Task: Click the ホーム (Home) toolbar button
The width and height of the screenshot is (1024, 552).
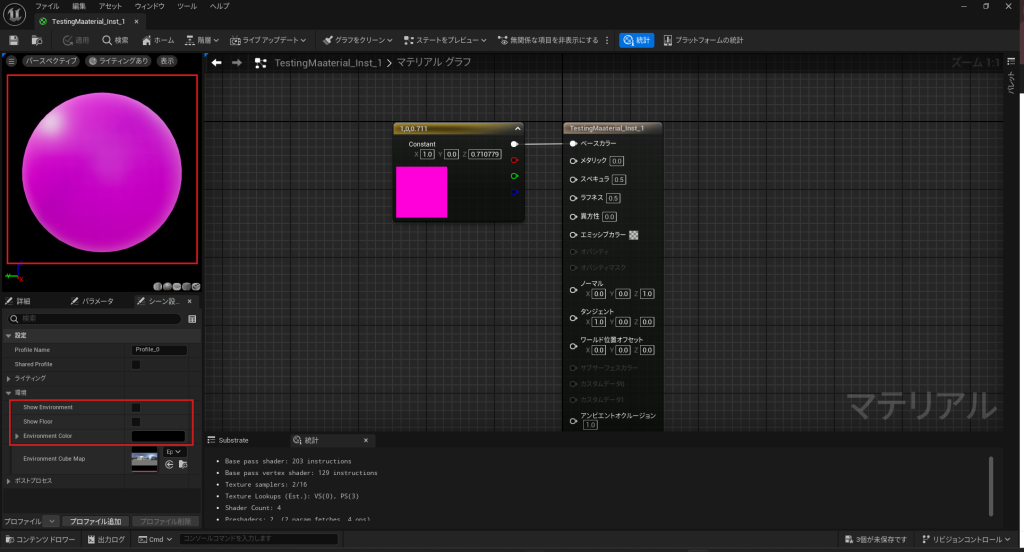Action: click(x=158, y=40)
